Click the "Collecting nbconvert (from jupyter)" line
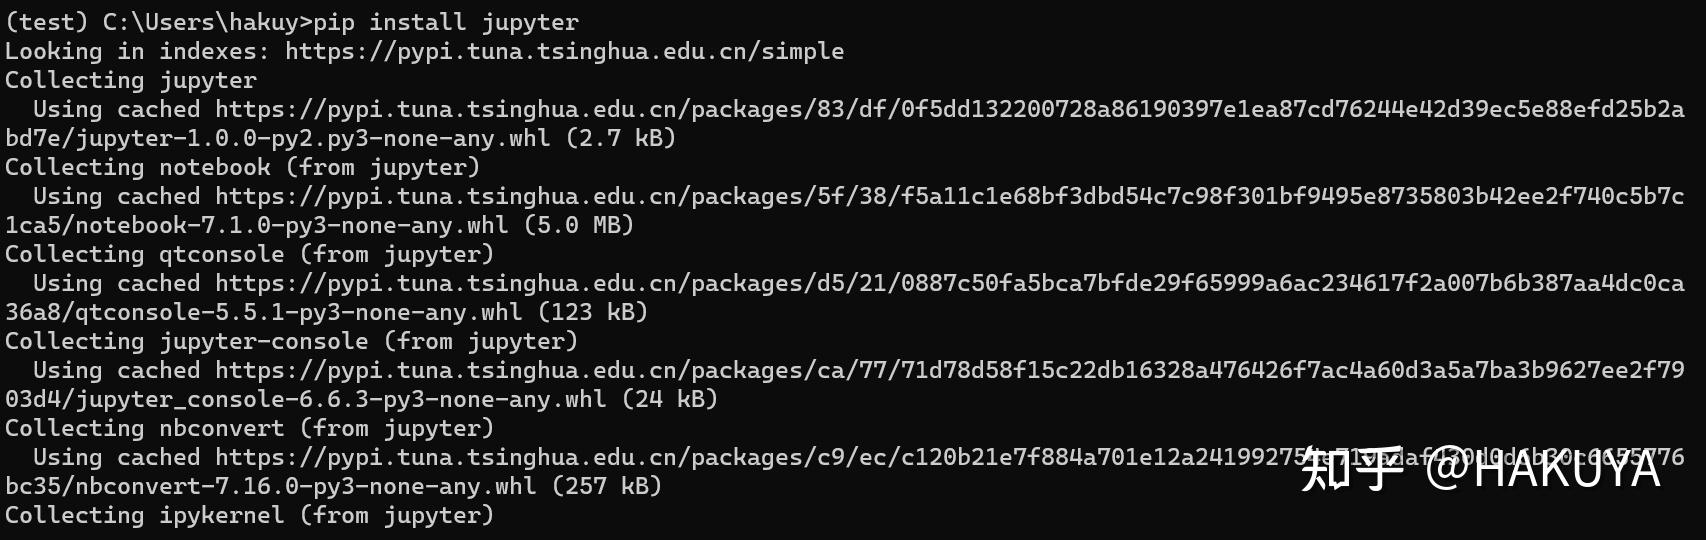 (250, 428)
